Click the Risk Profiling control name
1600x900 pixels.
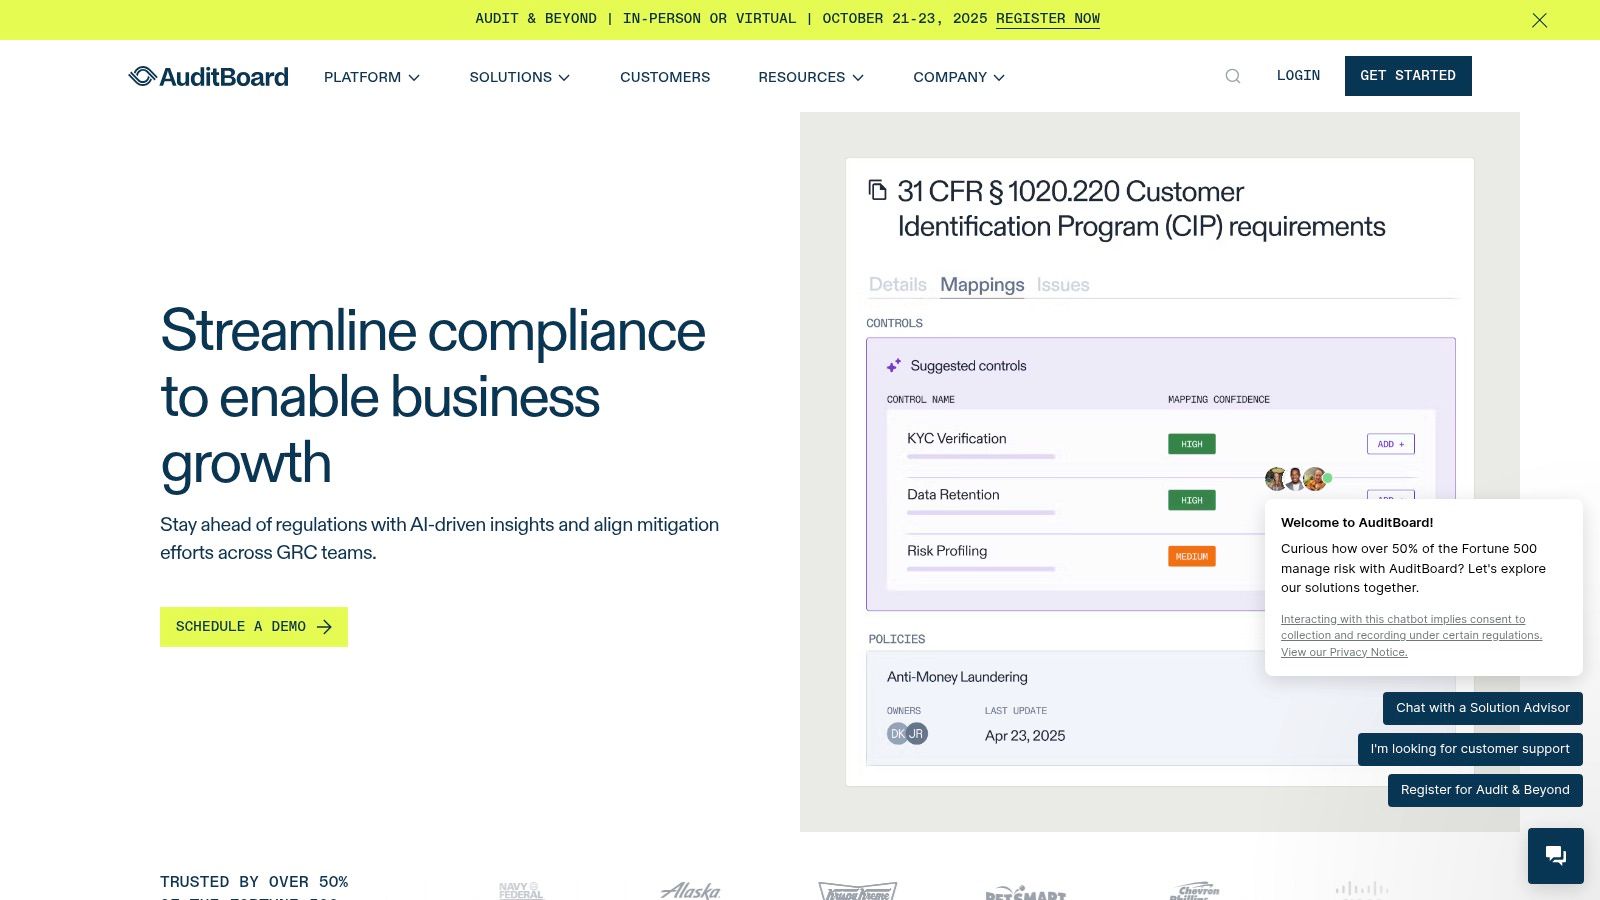(947, 551)
